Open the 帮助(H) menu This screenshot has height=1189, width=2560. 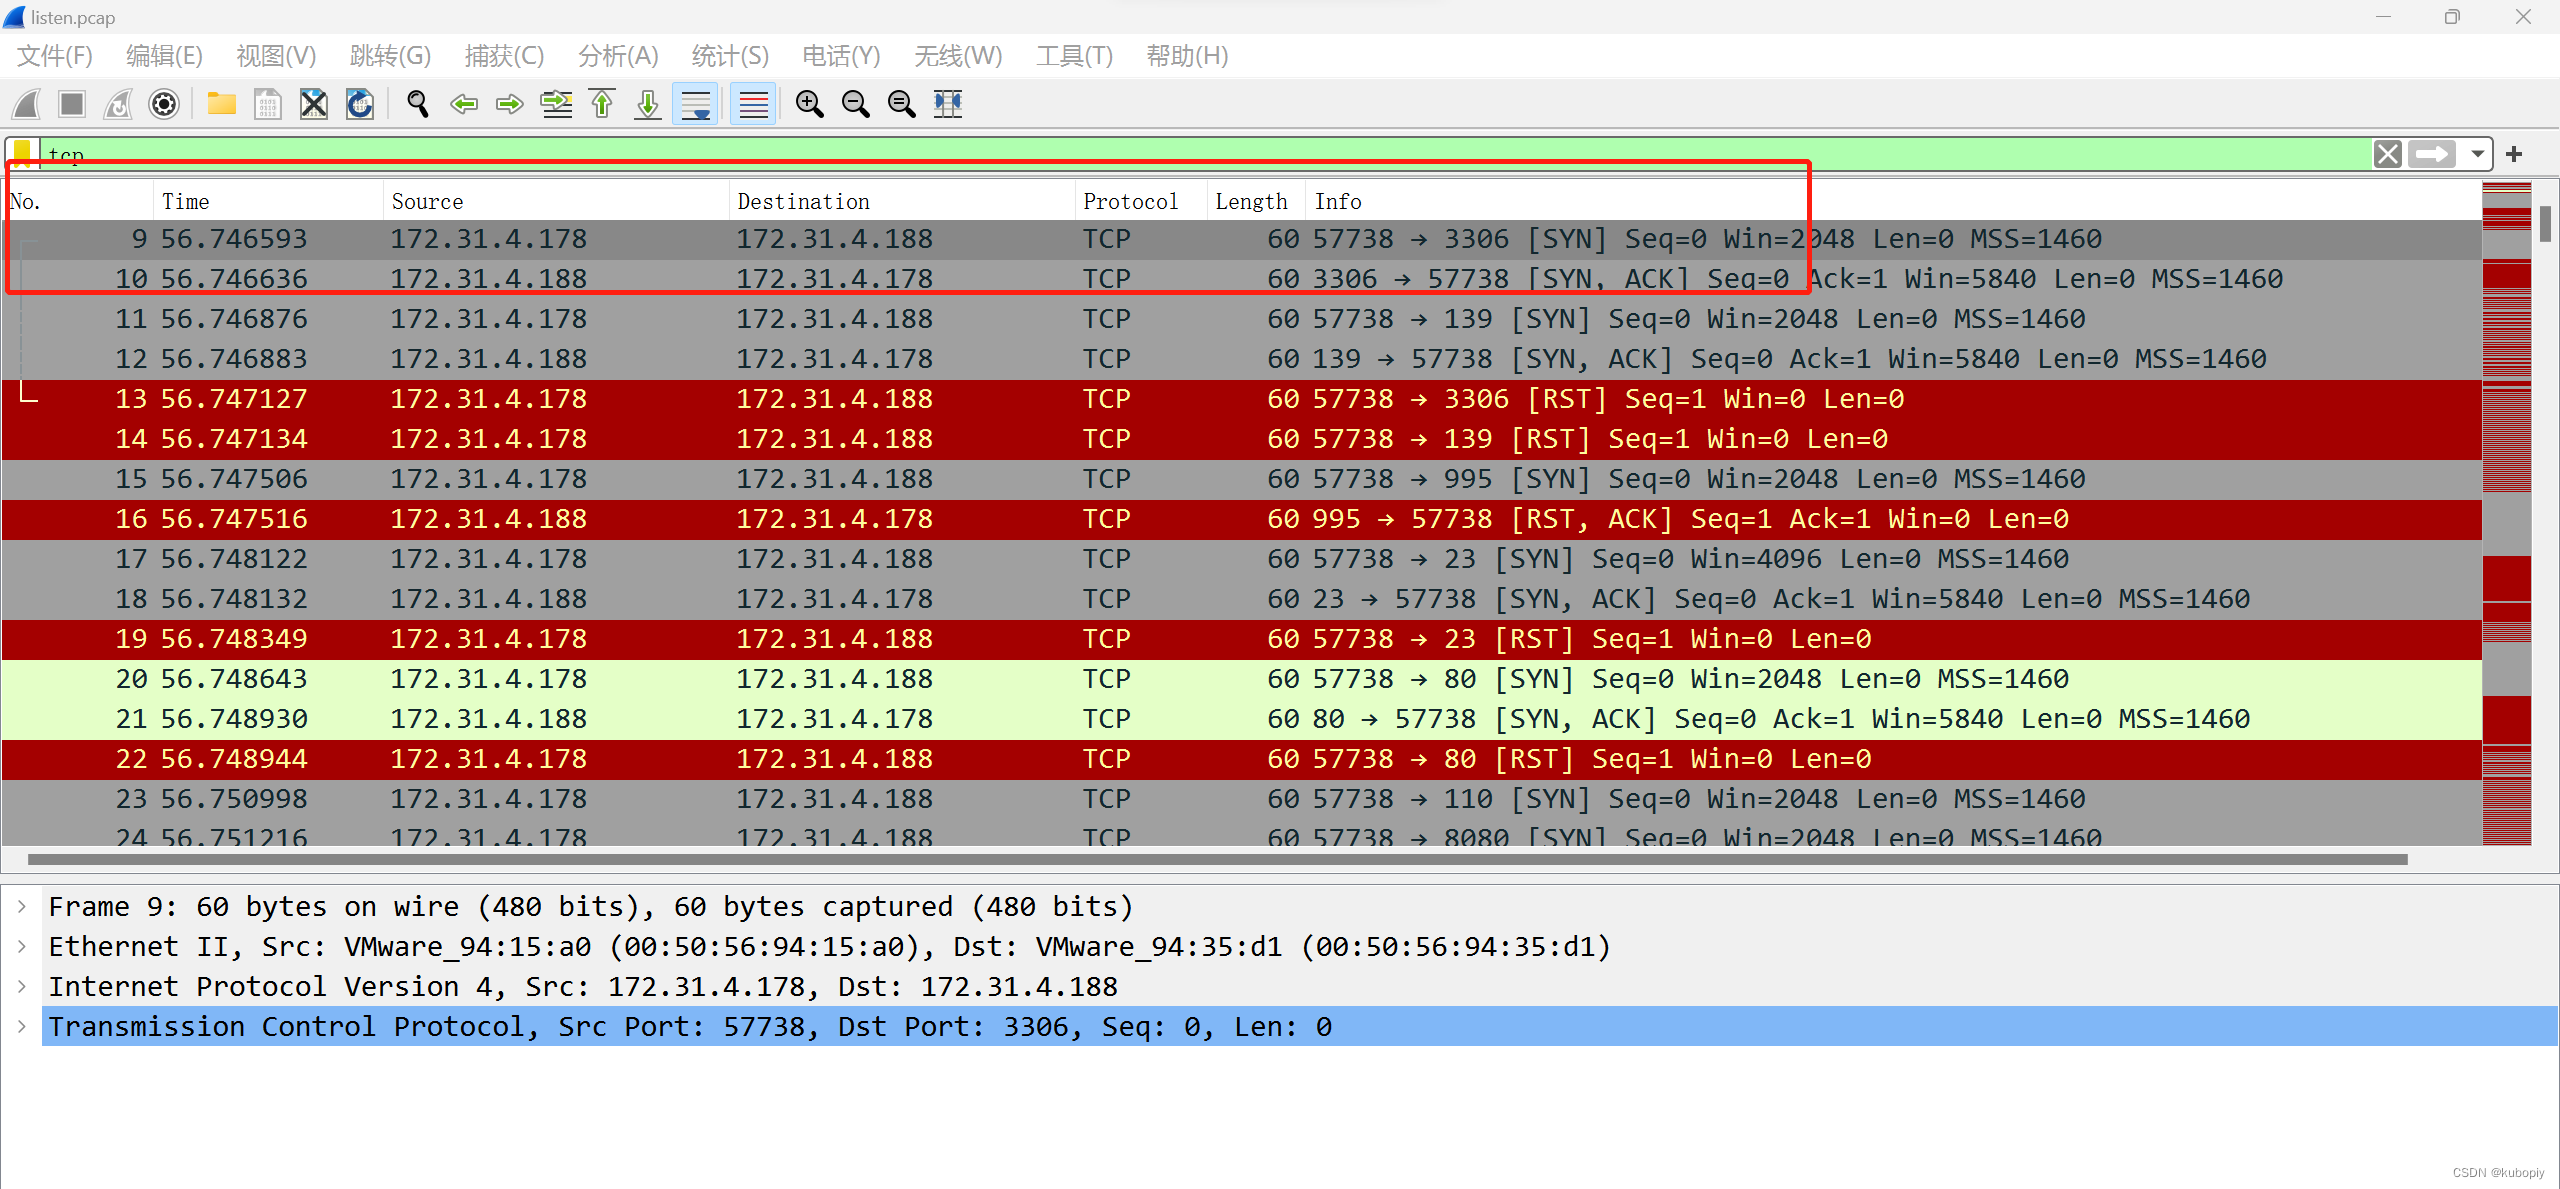[1187, 56]
